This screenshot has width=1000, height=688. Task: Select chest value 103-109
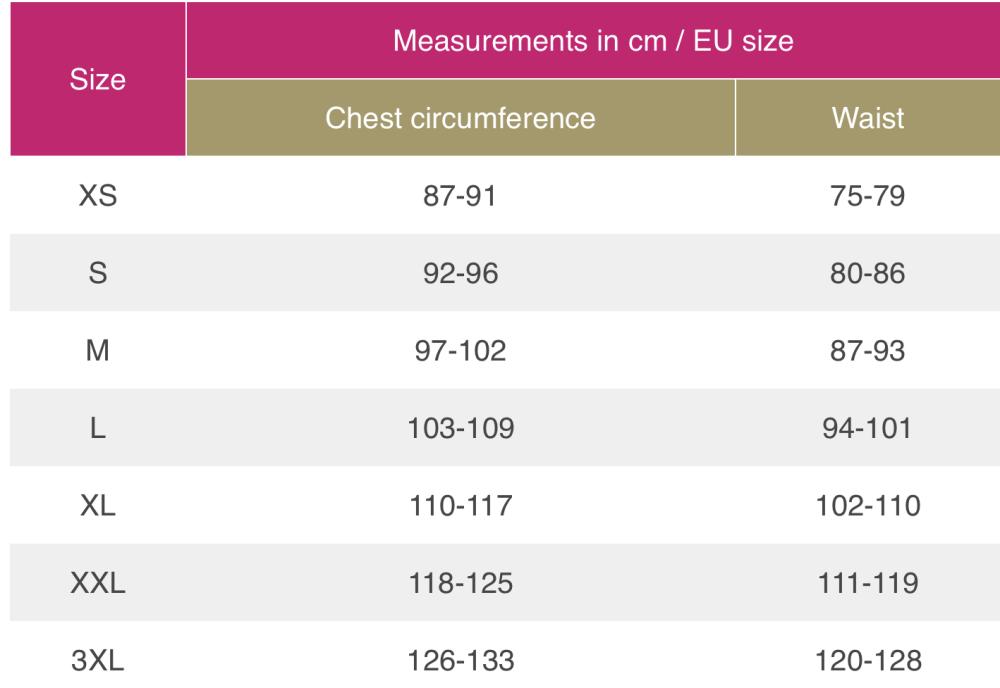pyautogui.click(x=461, y=429)
